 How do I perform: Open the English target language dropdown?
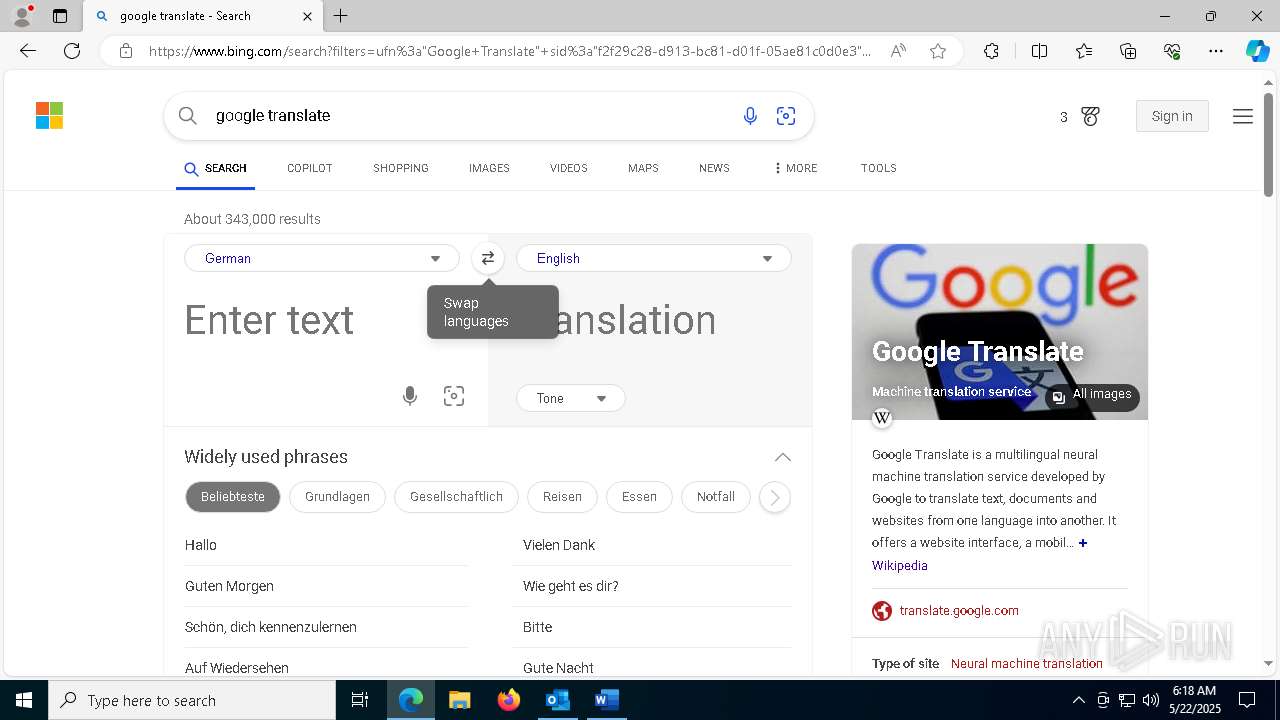point(654,258)
